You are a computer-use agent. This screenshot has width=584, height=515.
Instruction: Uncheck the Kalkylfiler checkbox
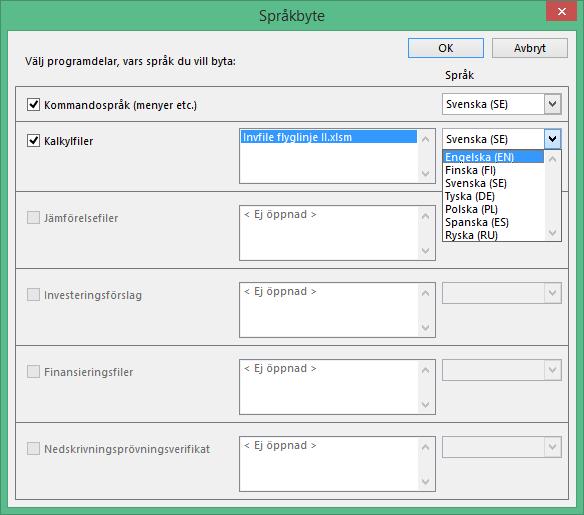(34, 141)
